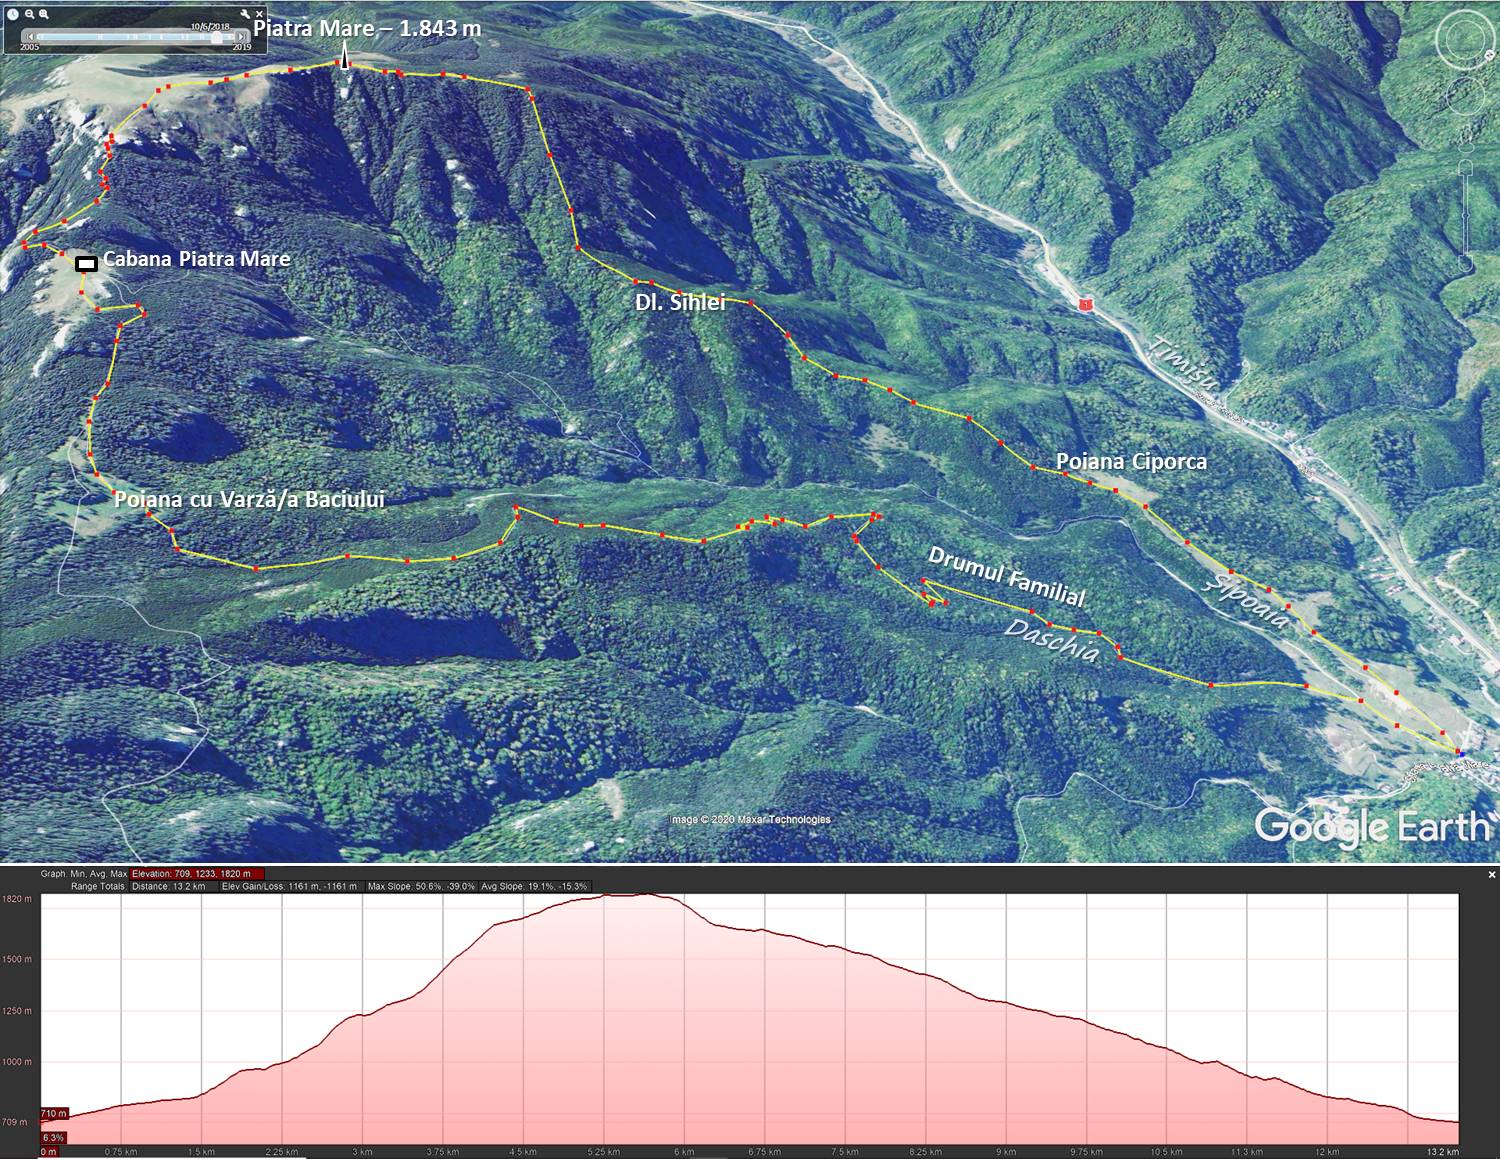Step to next imagery date
The width and height of the screenshot is (1500, 1159).
pyautogui.click(x=242, y=36)
